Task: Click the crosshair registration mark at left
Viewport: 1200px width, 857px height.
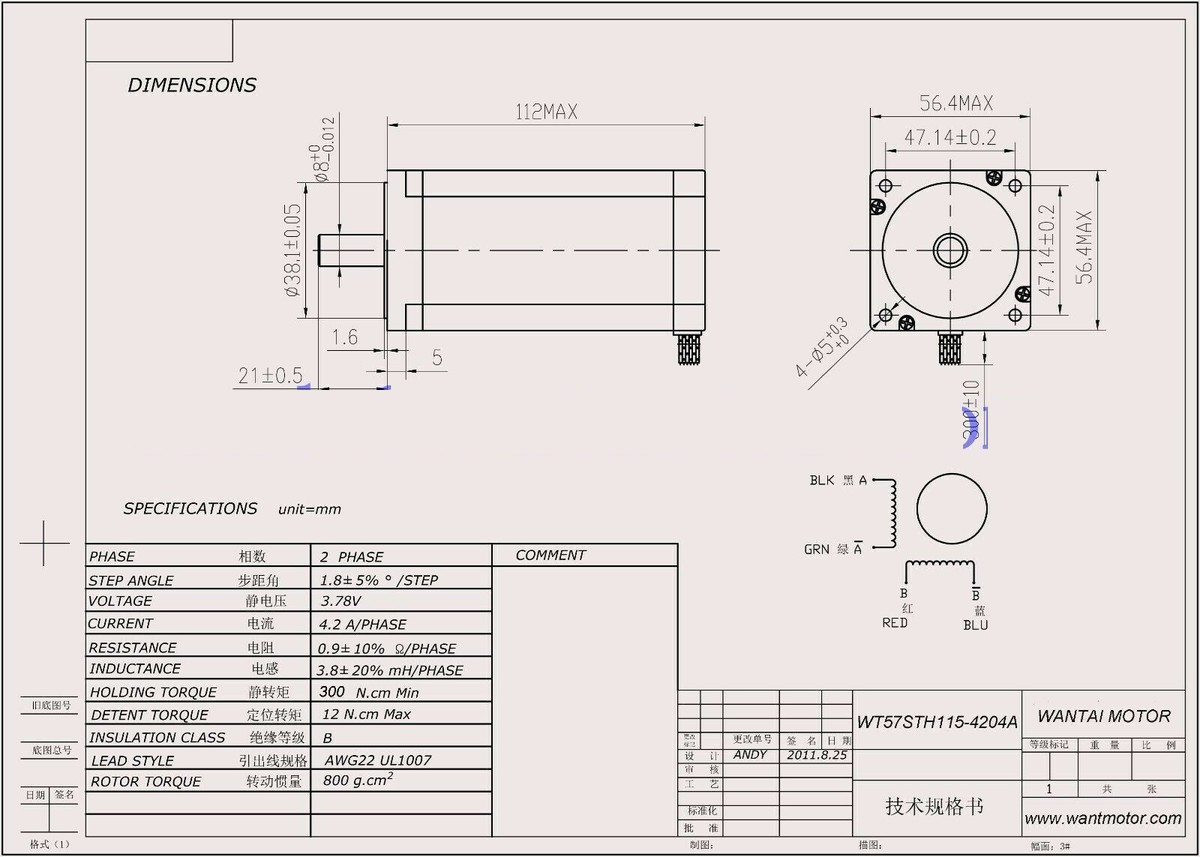Action: (x=43, y=544)
